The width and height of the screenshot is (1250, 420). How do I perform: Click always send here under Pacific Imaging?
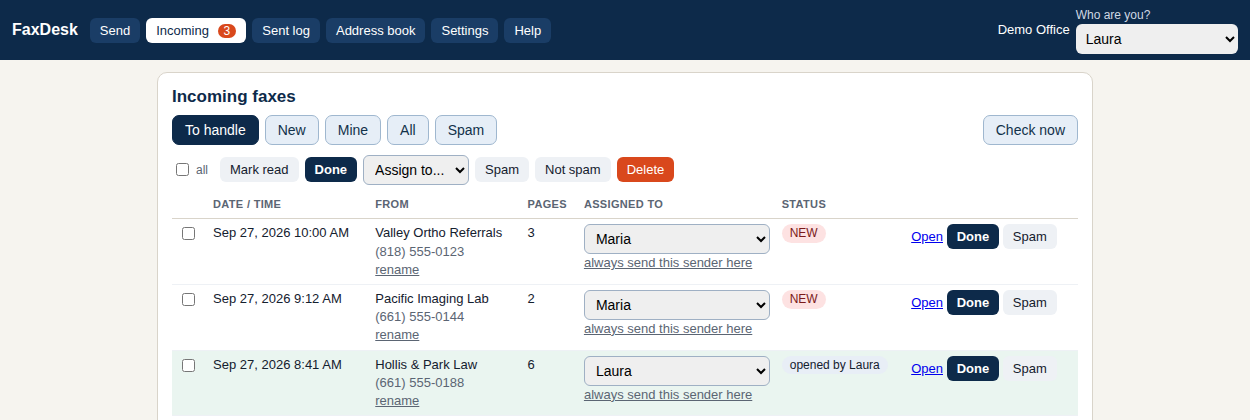pos(668,329)
